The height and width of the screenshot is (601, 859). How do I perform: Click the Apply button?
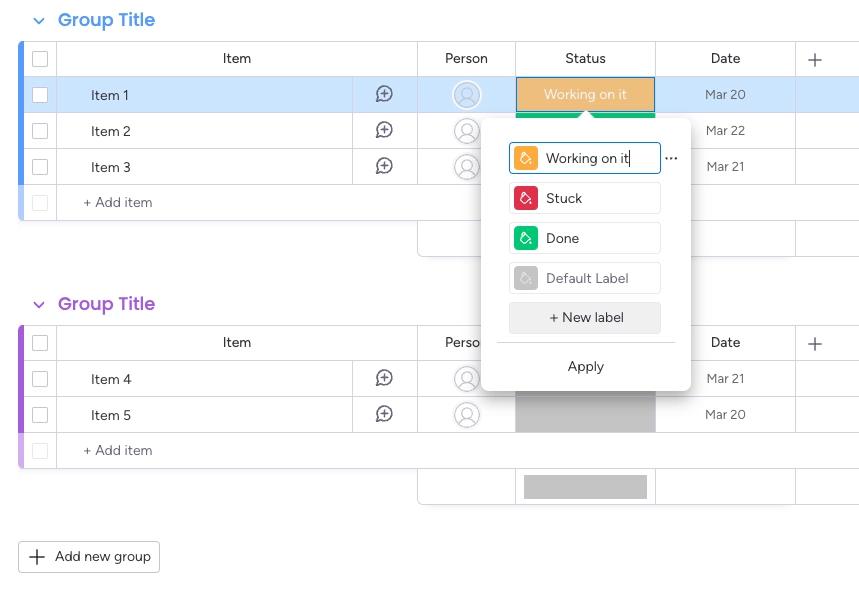click(585, 366)
